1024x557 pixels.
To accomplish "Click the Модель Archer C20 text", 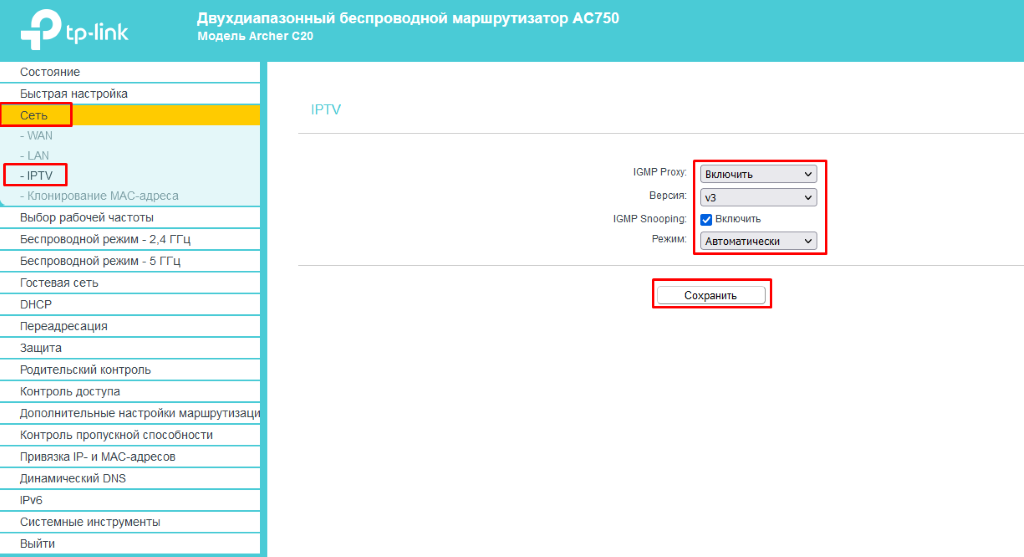I will point(255,36).
